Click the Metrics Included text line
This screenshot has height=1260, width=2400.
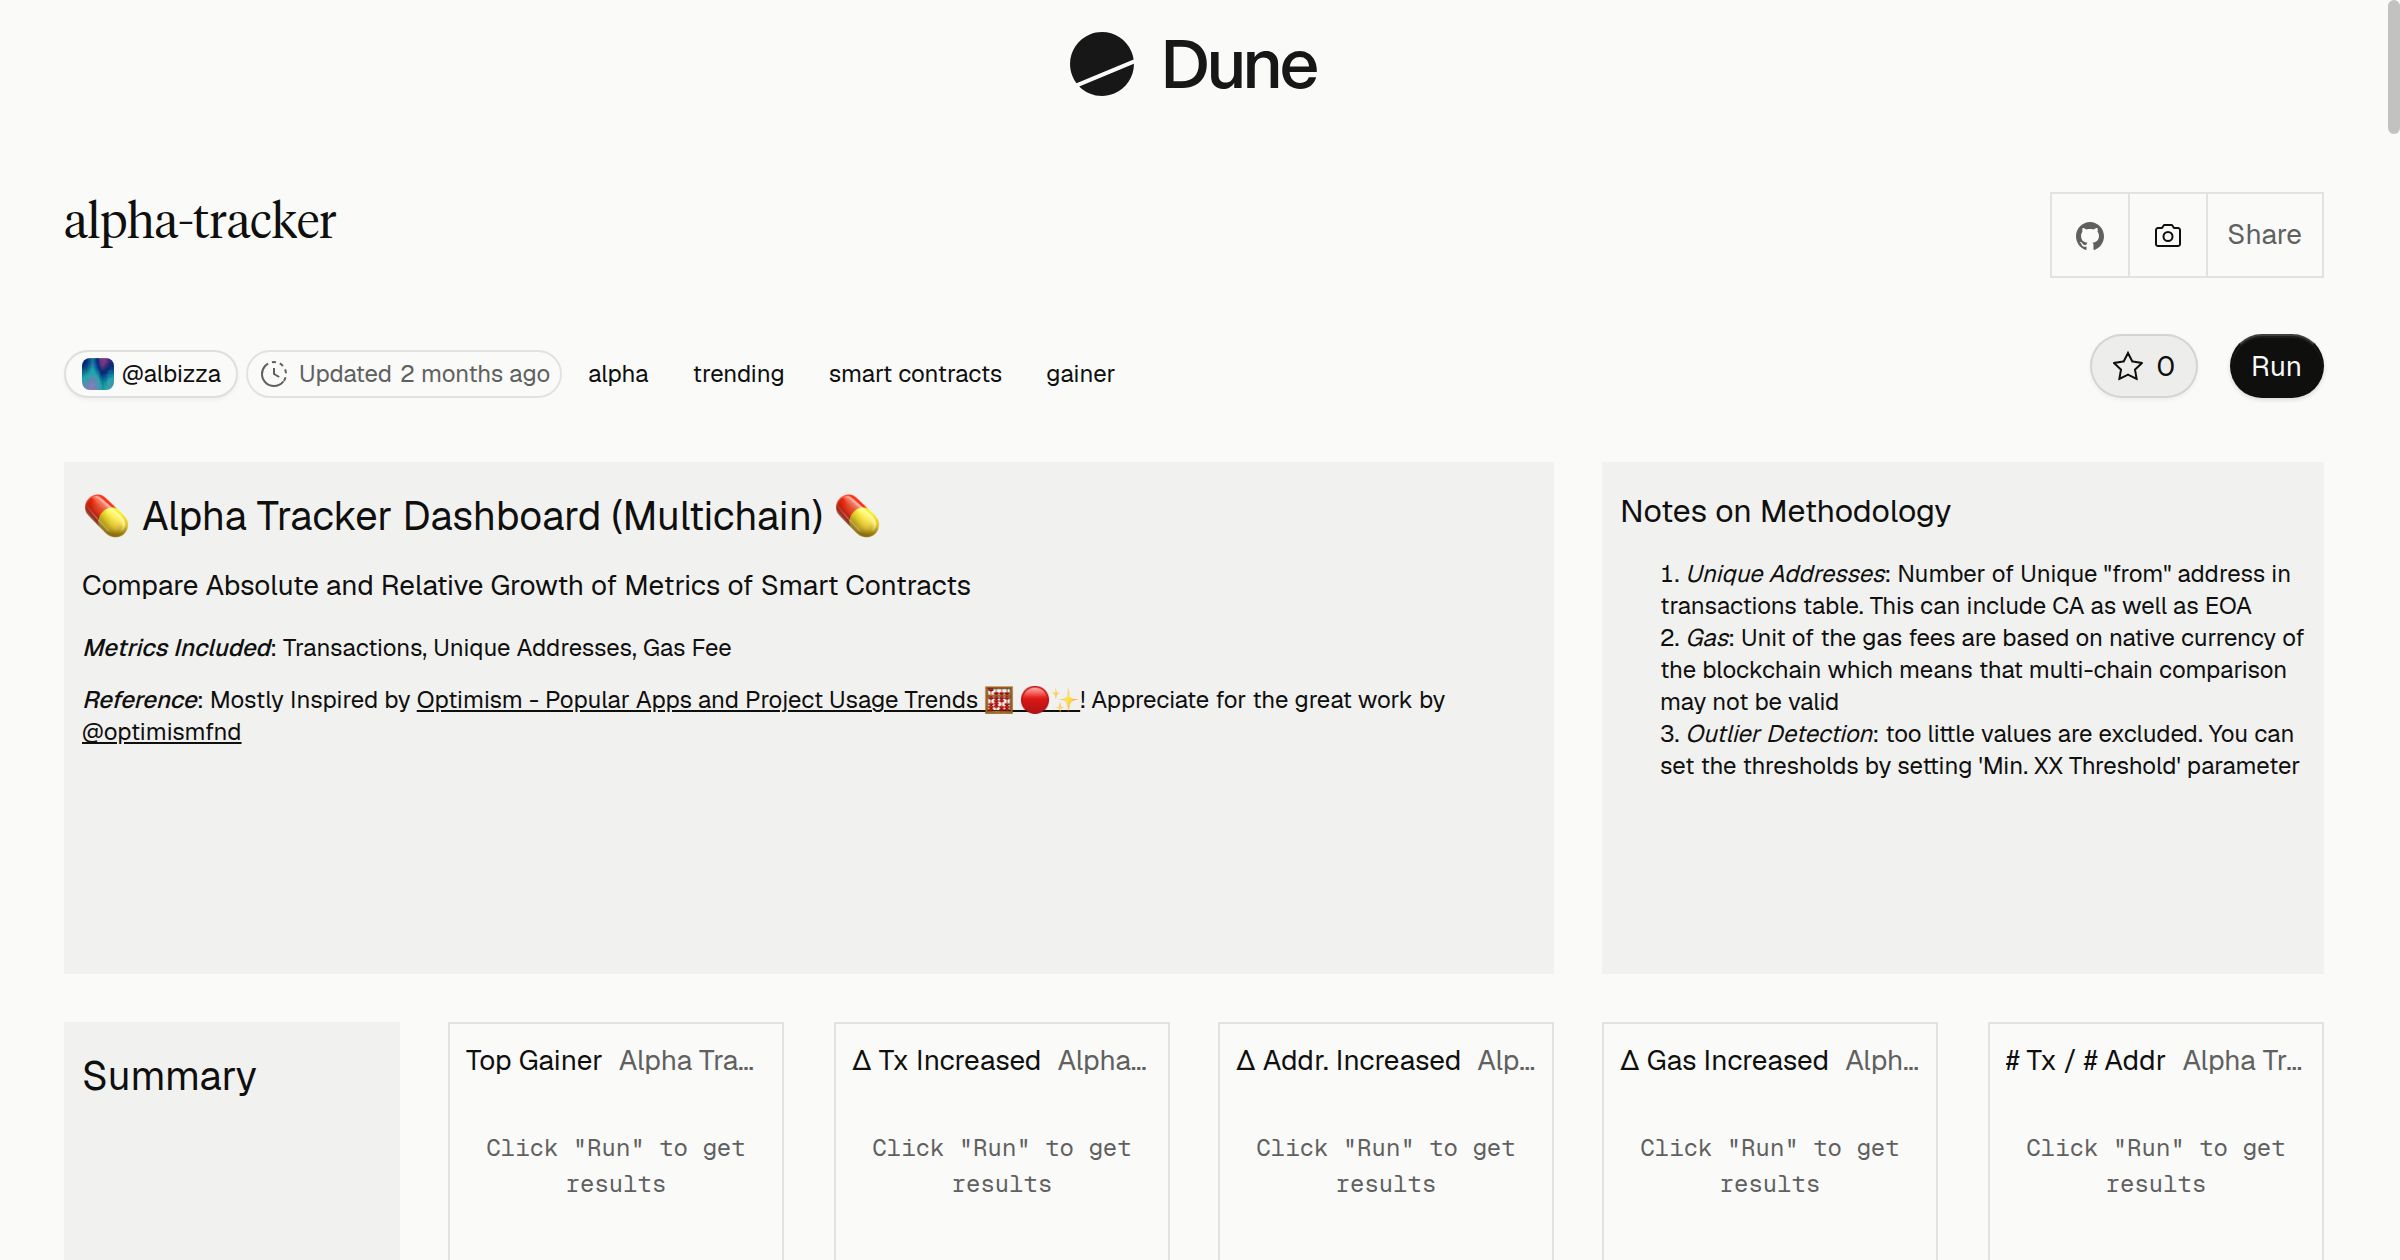(x=406, y=648)
